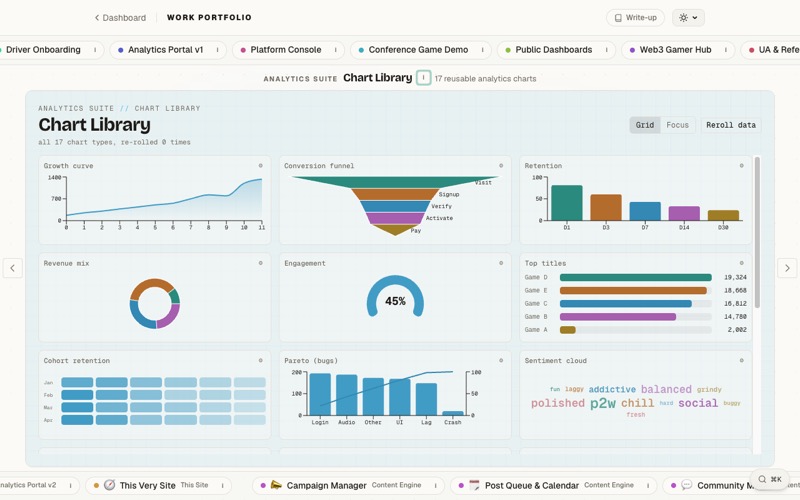Click the Game D bar in Top titles
This screenshot has width=800, height=500.
[636, 278]
